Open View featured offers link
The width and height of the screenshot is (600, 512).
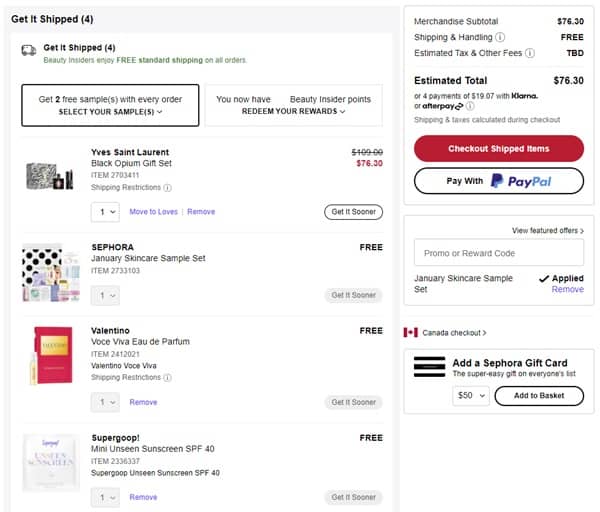point(547,230)
